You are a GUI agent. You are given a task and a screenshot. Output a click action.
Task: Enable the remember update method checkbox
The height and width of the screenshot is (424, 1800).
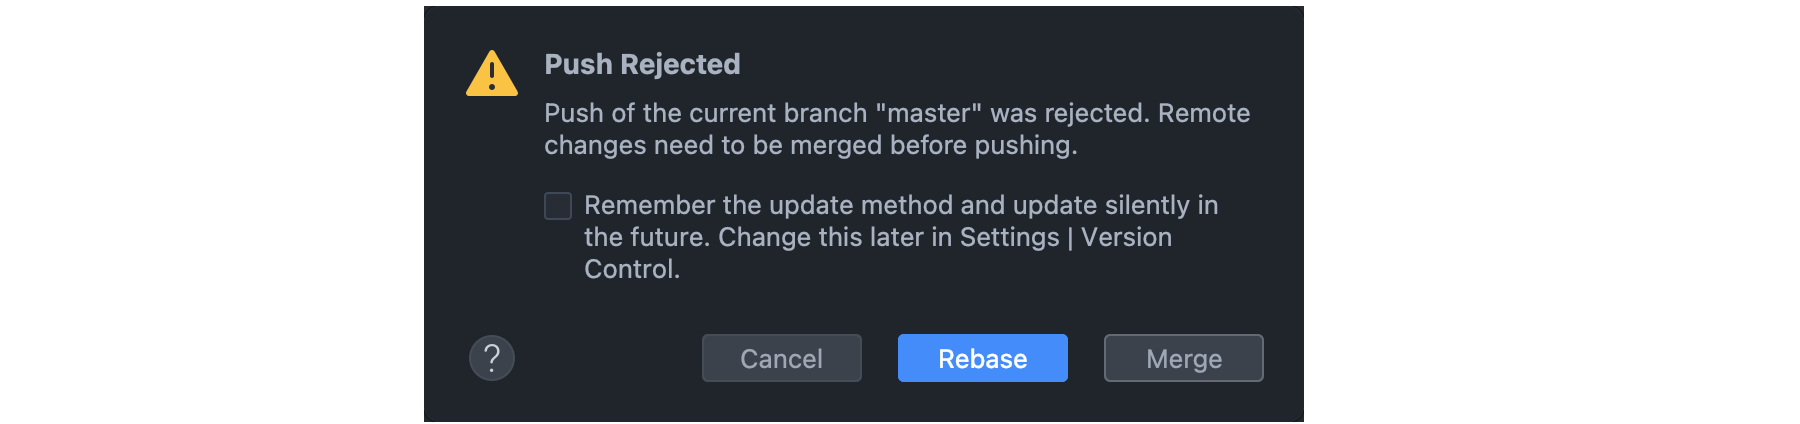pyautogui.click(x=558, y=206)
